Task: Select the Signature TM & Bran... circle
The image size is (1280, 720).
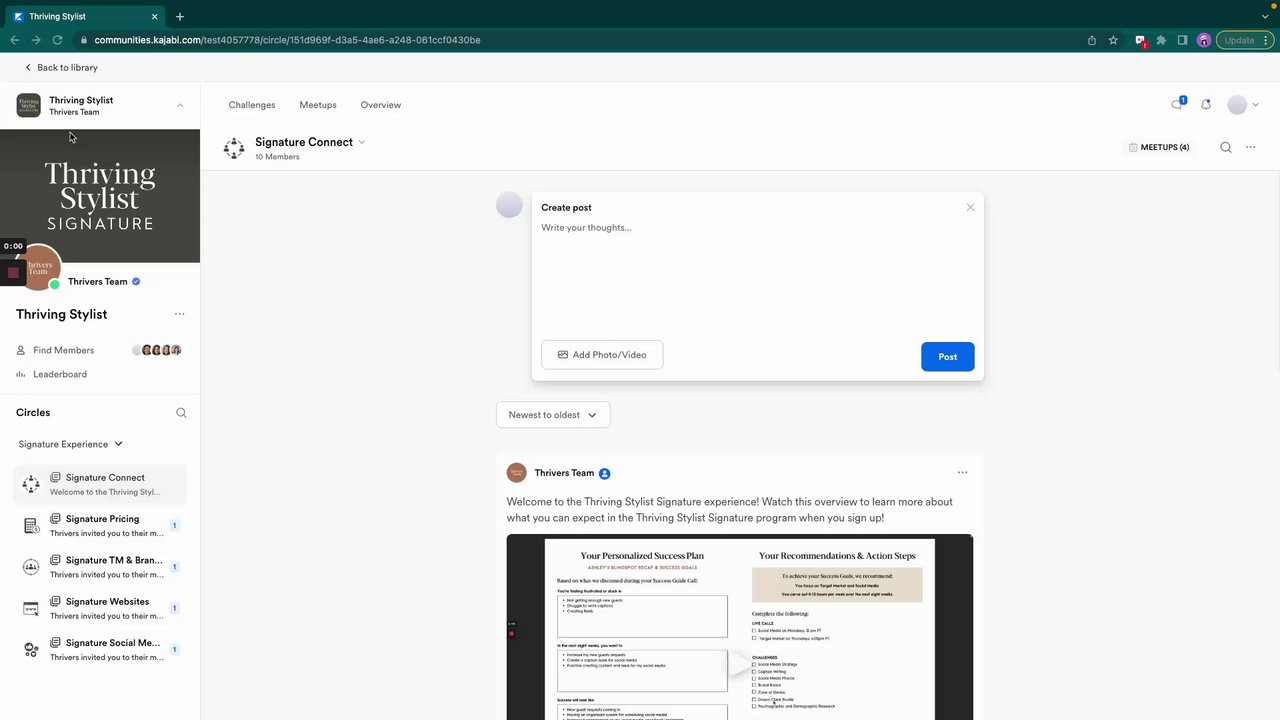Action: tap(100, 567)
